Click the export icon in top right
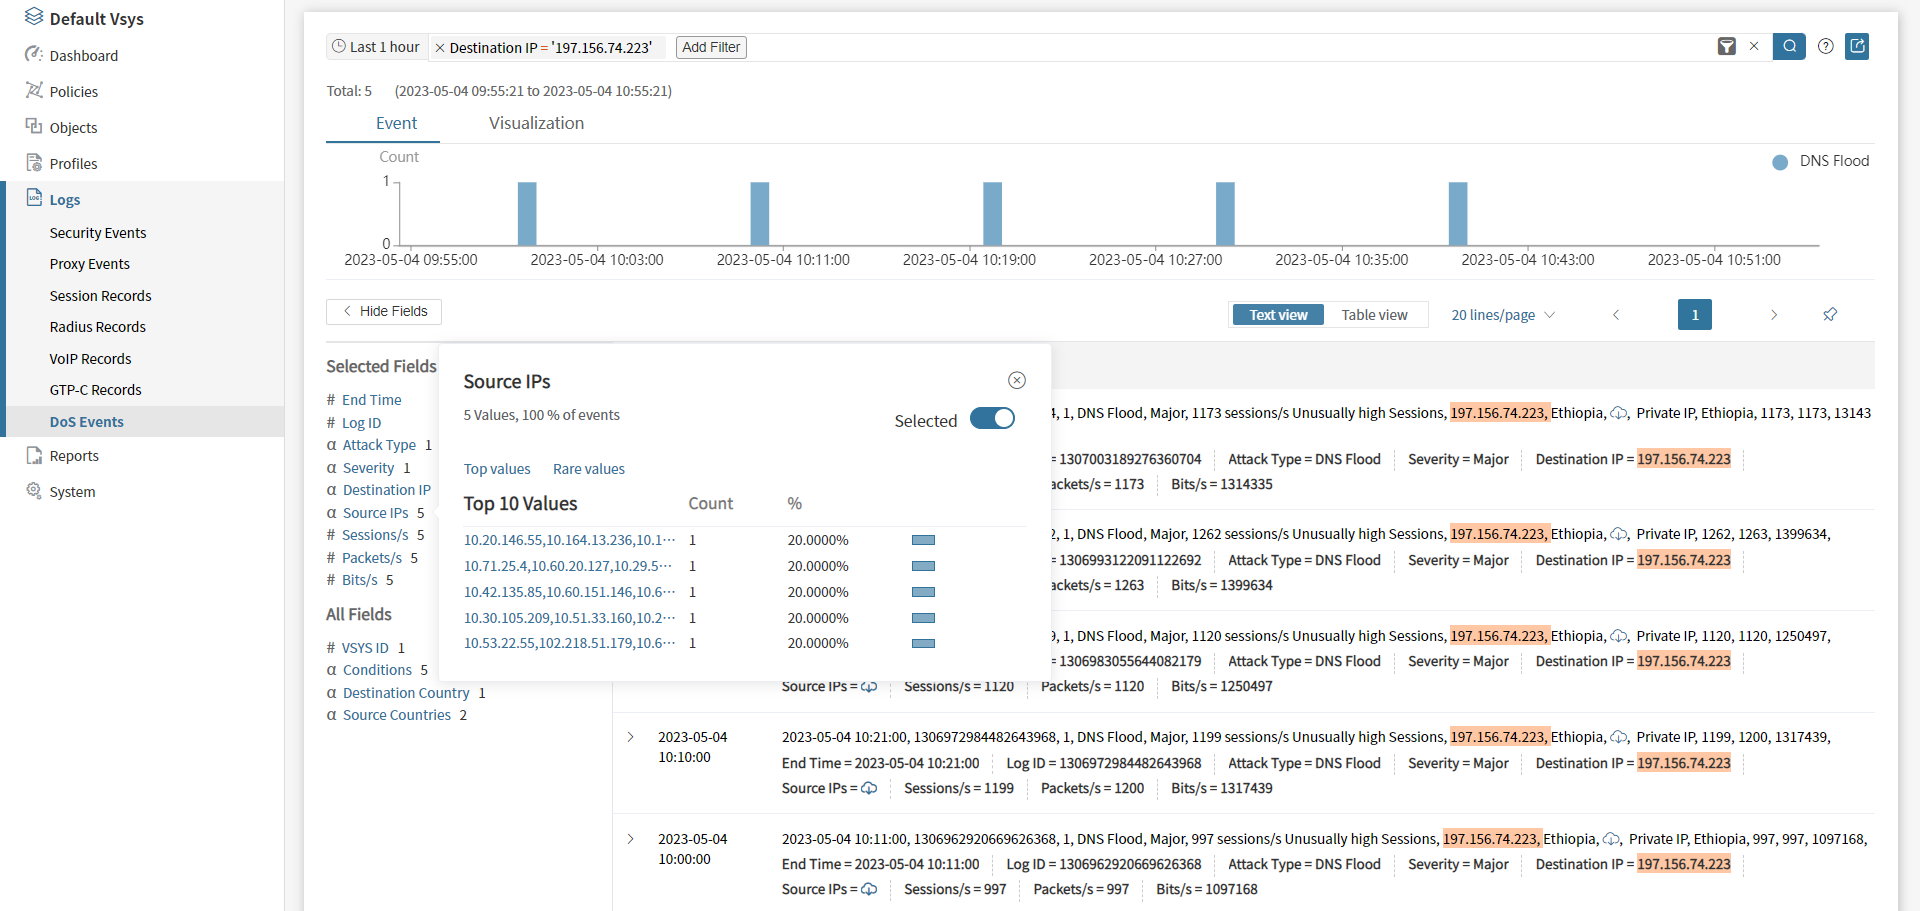The image size is (1920, 911). coord(1857,46)
